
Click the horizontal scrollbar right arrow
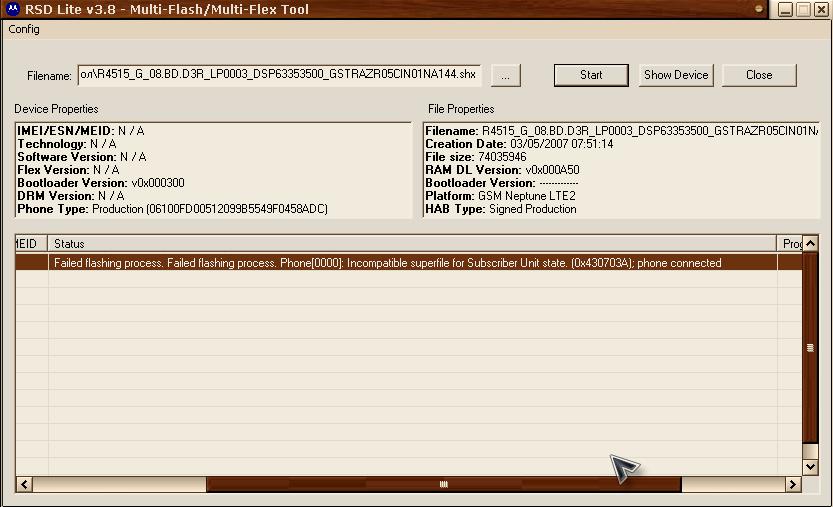(793, 484)
